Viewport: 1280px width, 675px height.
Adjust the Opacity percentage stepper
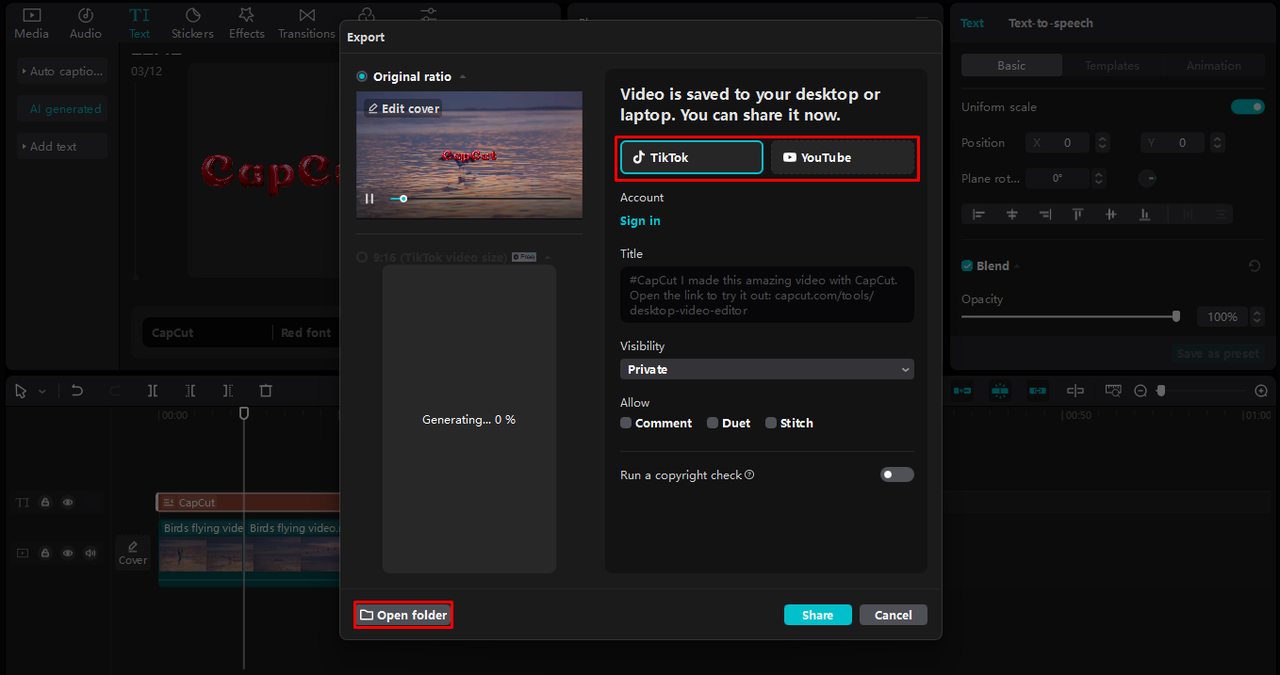coord(1255,317)
